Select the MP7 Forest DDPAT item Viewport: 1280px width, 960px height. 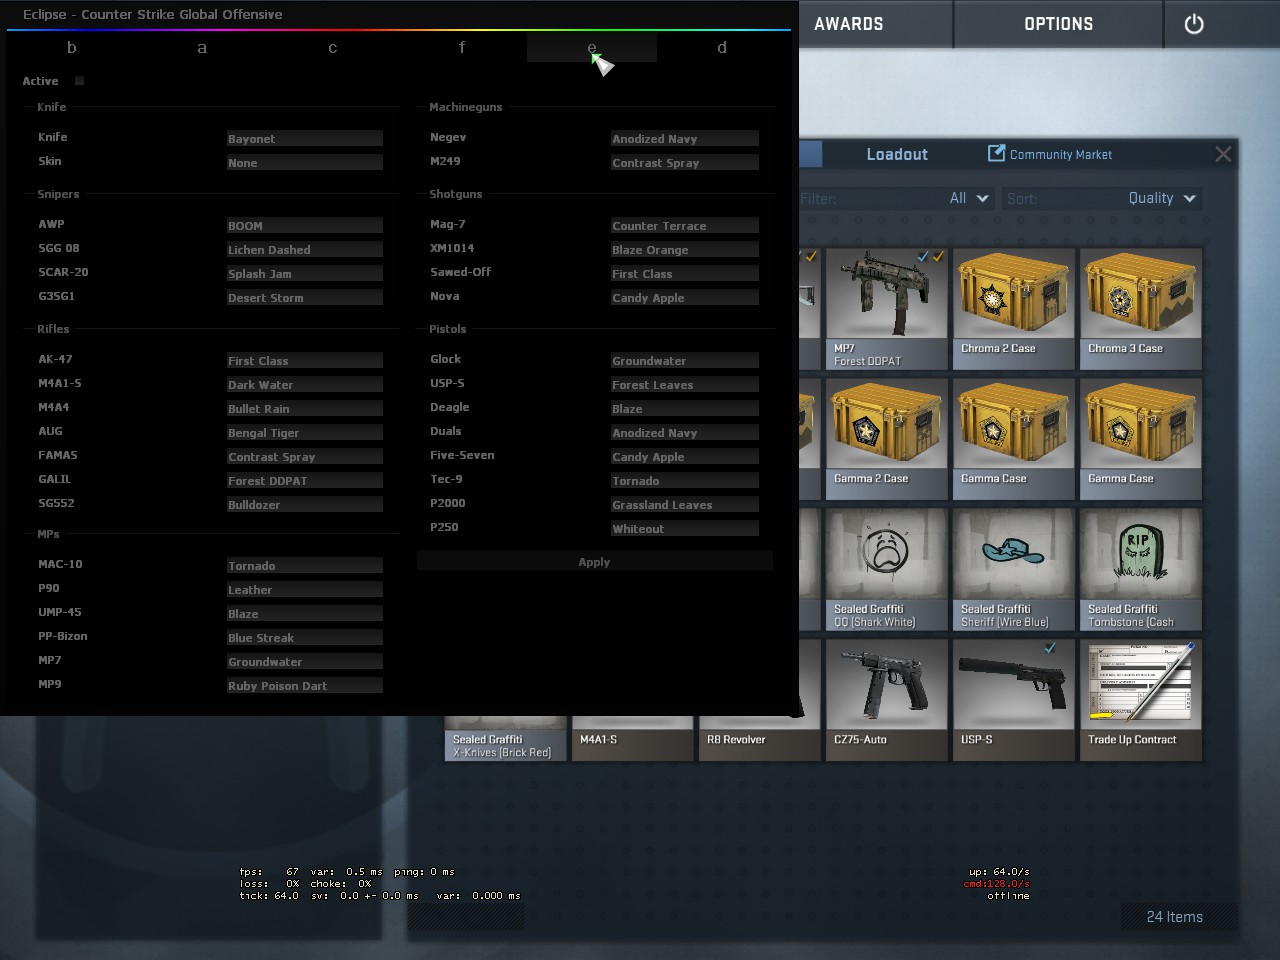click(886, 309)
